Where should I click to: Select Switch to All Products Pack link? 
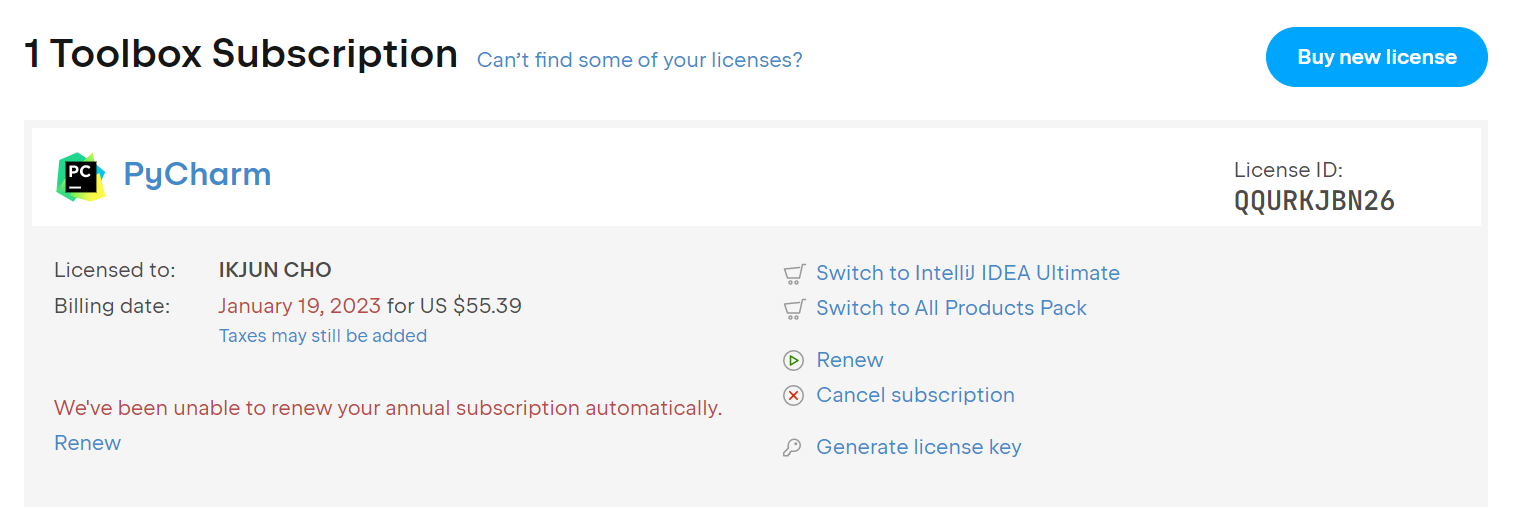(951, 308)
